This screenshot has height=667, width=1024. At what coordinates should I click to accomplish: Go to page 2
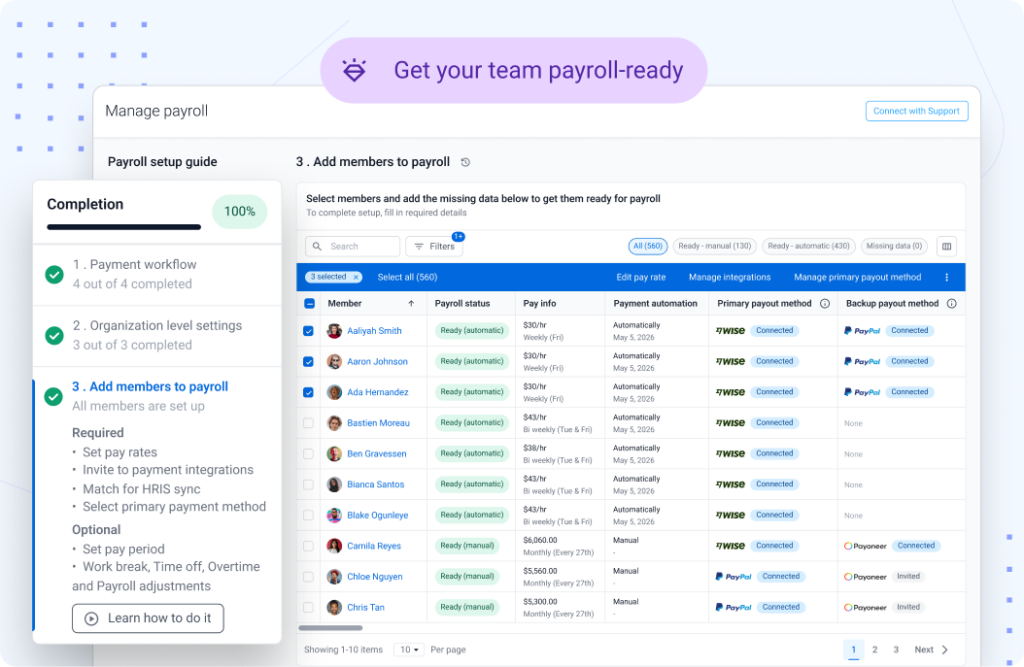[874, 649]
